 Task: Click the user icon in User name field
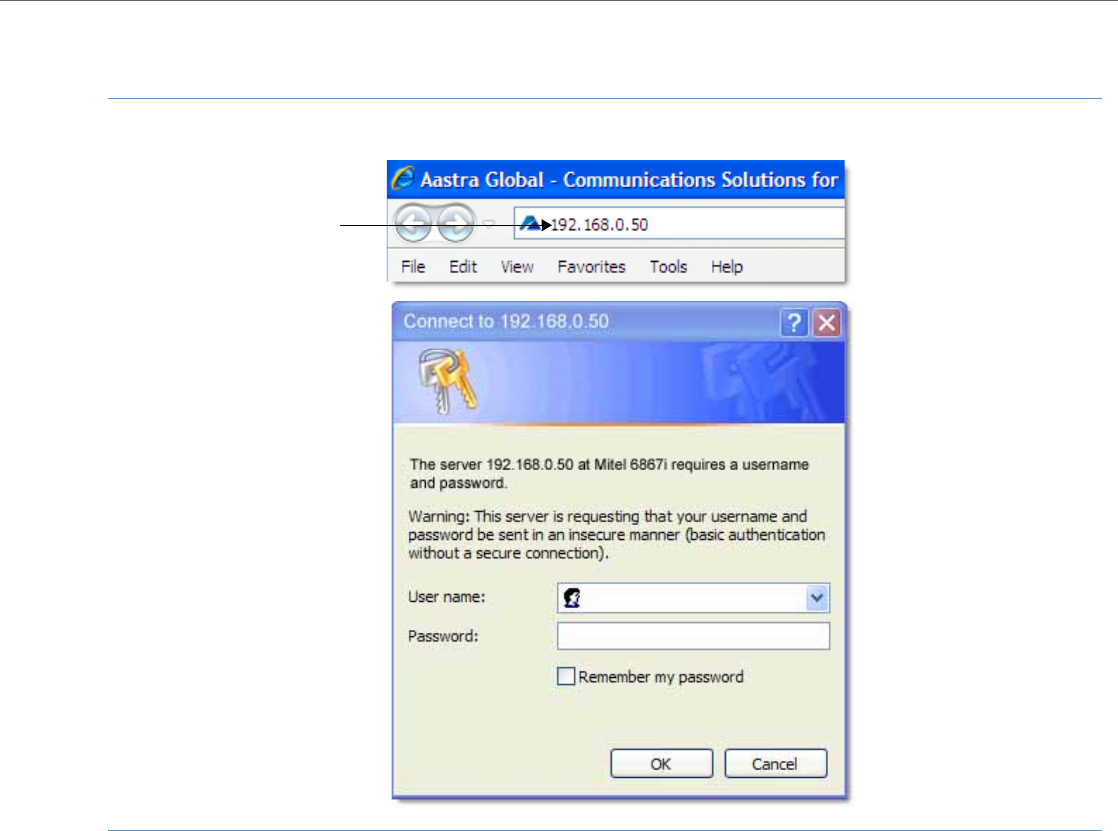click(572, 598)
